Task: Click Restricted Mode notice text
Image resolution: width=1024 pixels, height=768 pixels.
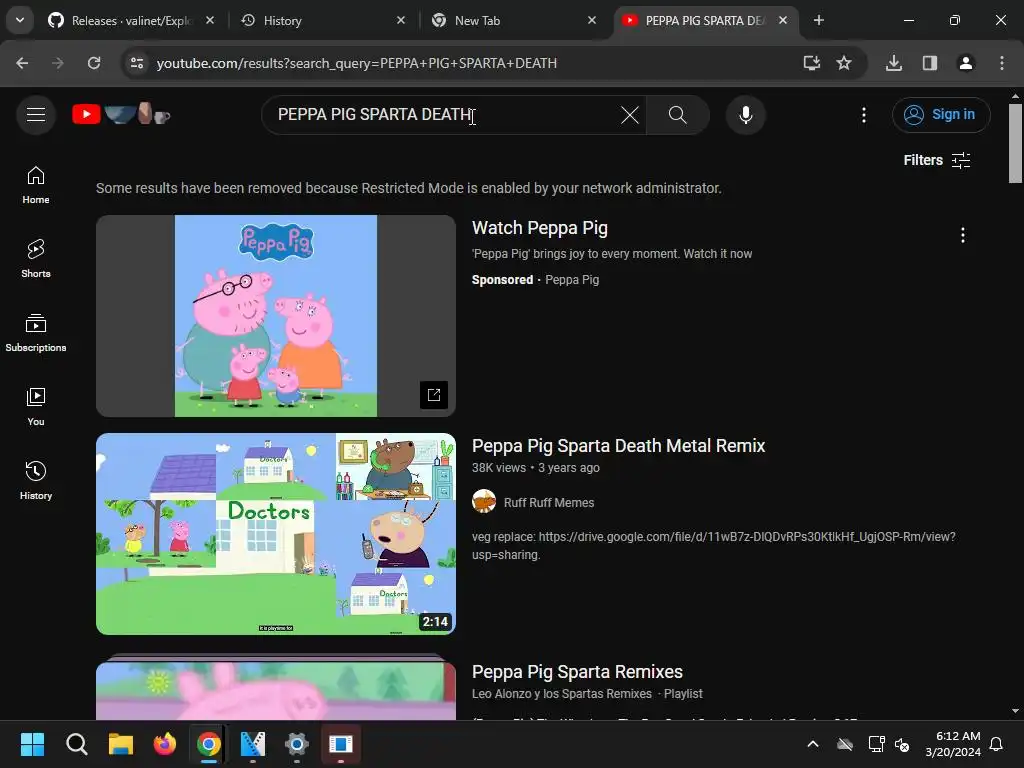Action: (x=409, y=188)
